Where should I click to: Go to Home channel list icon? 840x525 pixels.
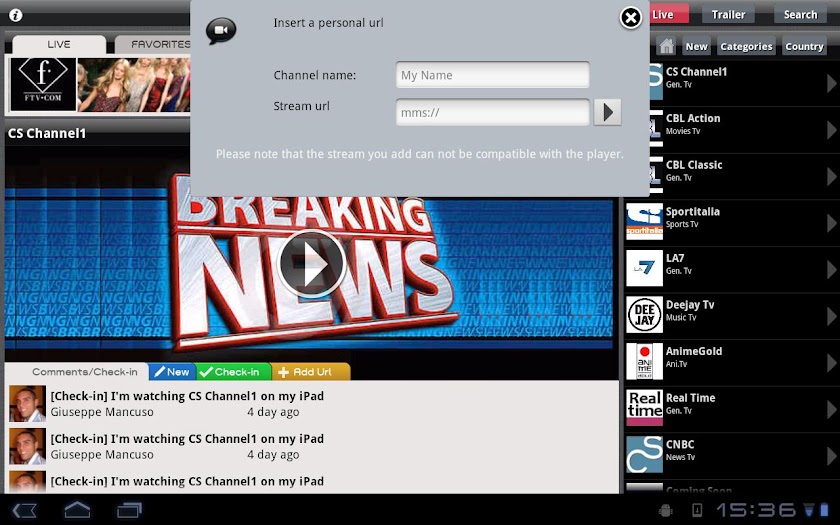pos(666,46)
